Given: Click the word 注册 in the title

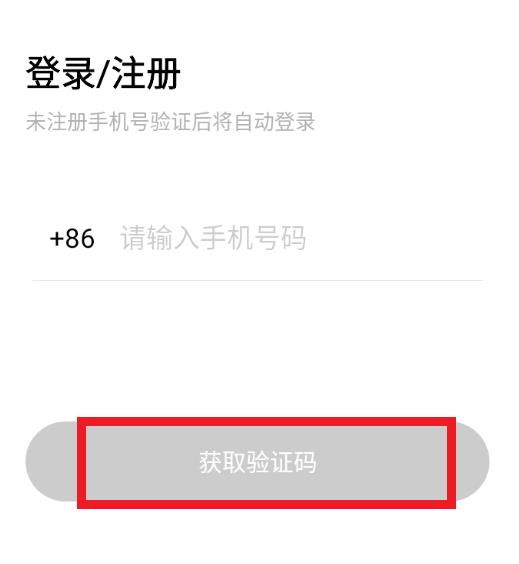Looking at the screenshot, I should tap(146, 73).
